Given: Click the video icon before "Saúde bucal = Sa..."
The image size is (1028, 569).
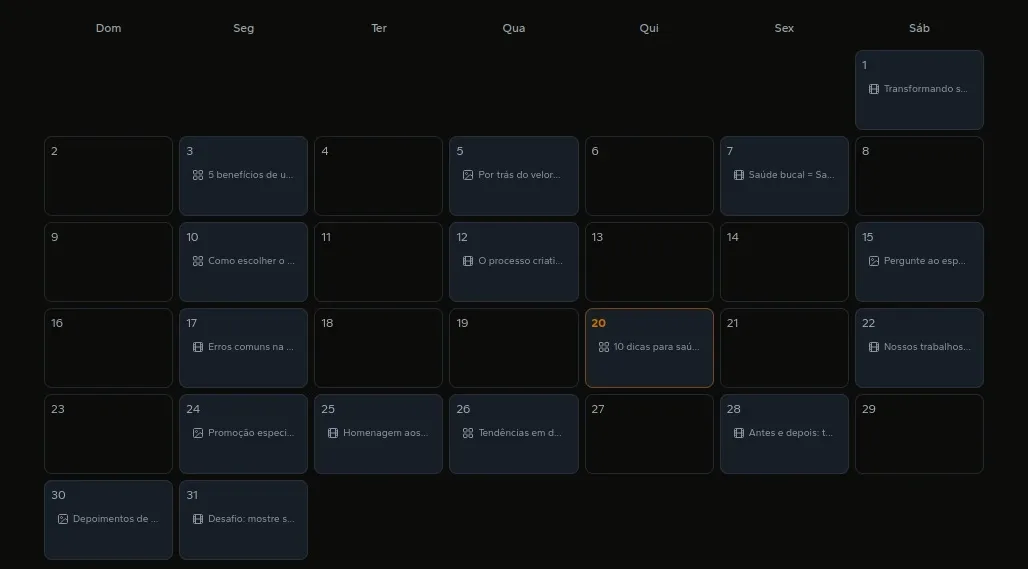Looking at the screenshot, I should (738, 175).
